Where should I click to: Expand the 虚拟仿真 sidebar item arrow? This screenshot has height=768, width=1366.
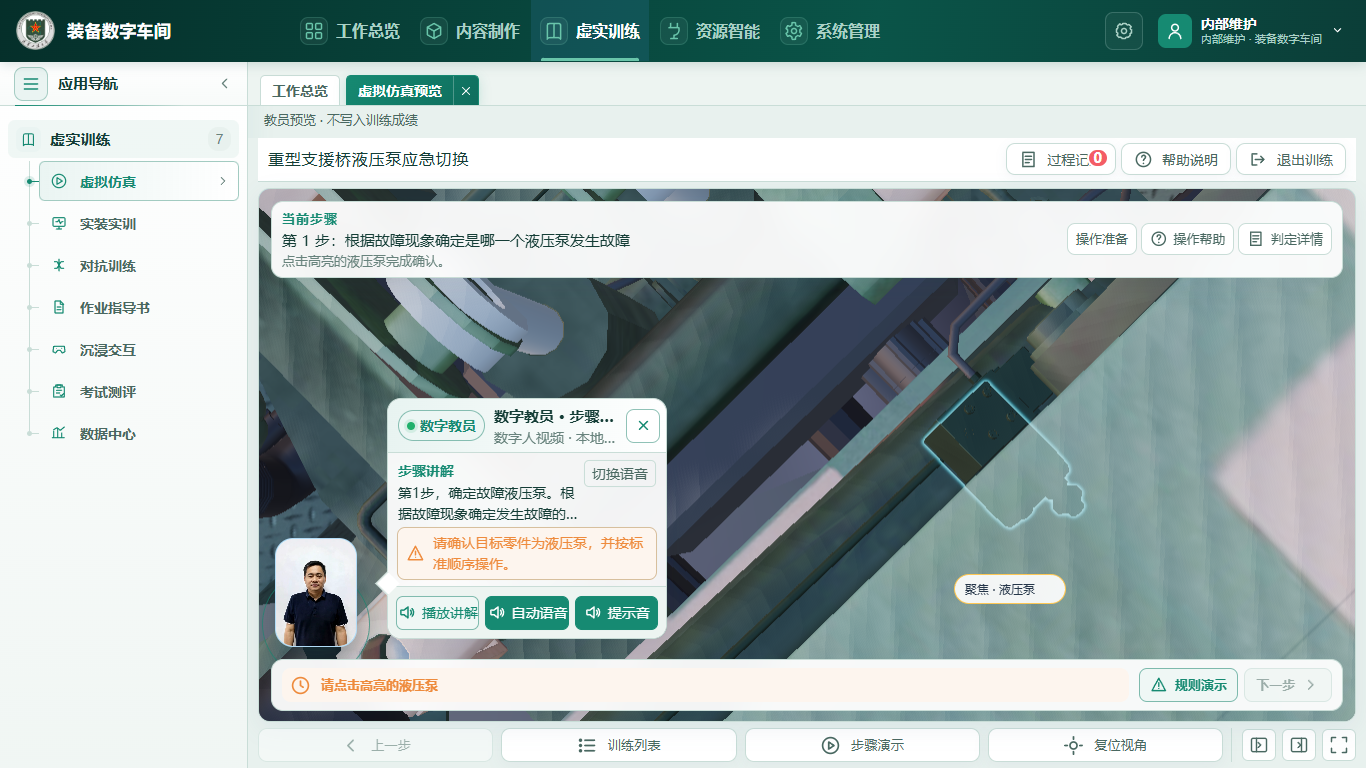click(222, 181)
